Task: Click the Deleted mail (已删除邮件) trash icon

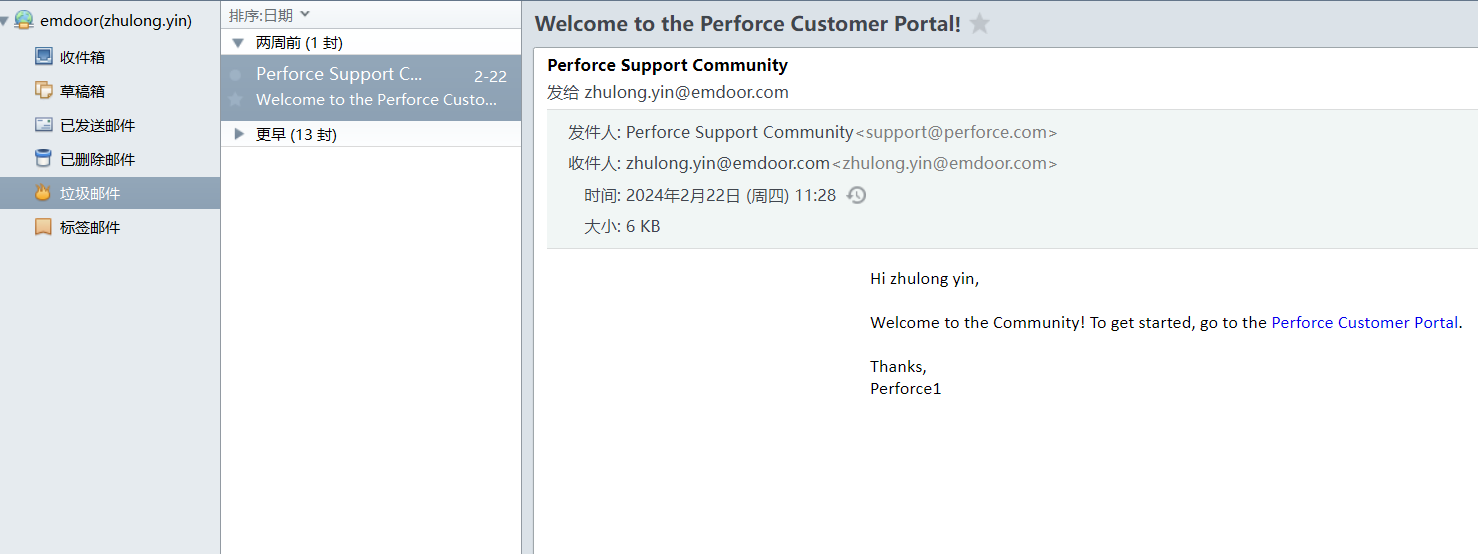Action: tap(43, 159)
